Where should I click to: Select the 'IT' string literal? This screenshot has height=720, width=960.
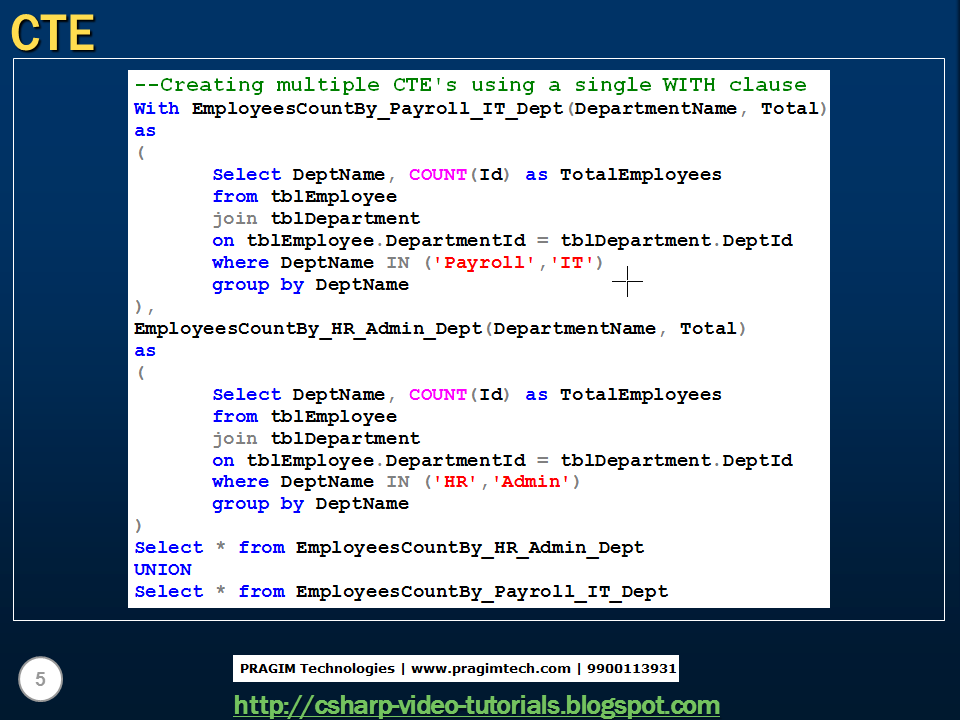573,262
